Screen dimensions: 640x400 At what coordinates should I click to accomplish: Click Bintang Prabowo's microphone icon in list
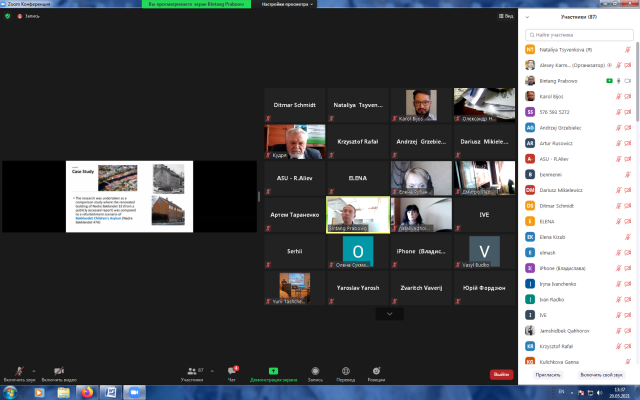click(x=619, y=81)
